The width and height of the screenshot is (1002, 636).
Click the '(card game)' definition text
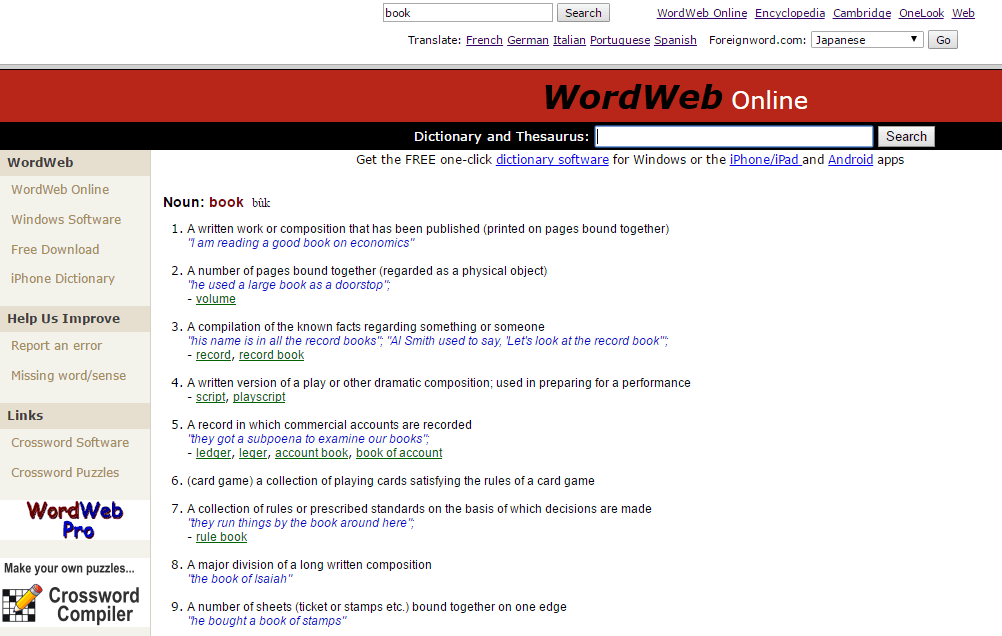click(390, 481)
